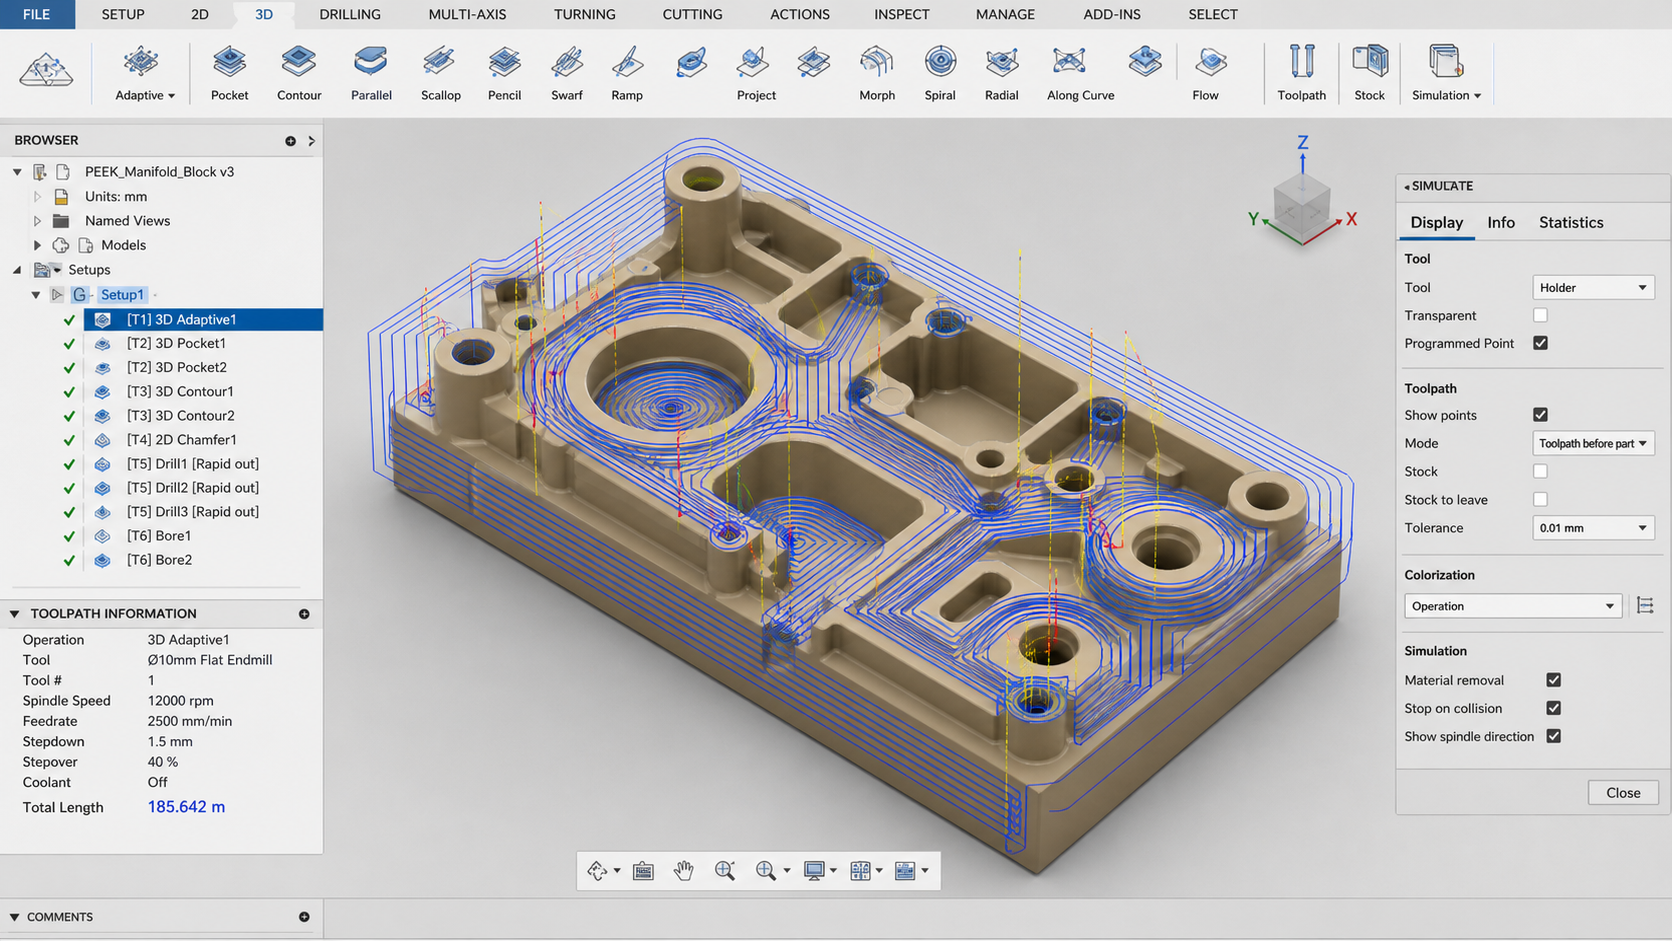Select the Flow toolpath icon

click(x=1210, y=63)
